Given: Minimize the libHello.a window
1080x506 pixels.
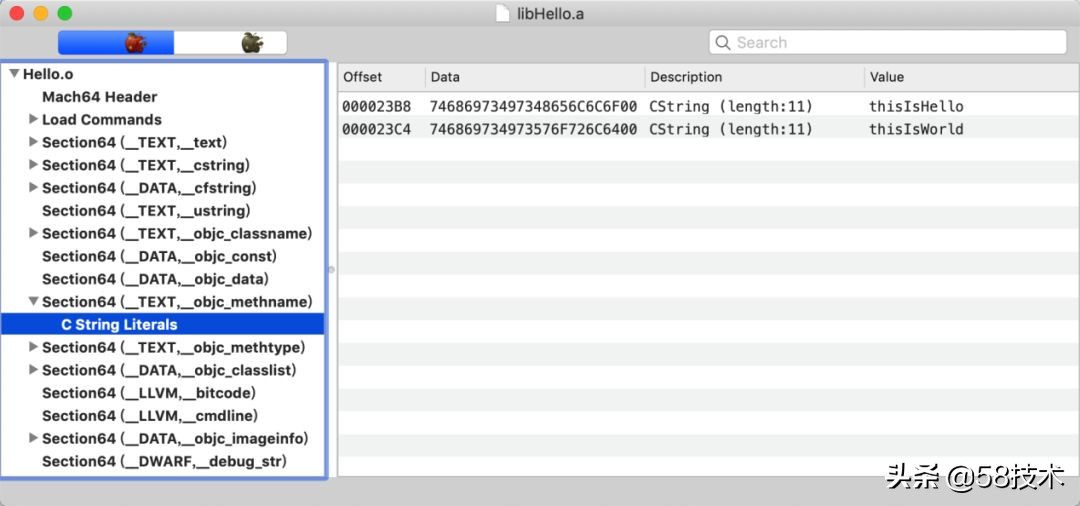Looking at the screenshot, I should [x=41, y=13].
